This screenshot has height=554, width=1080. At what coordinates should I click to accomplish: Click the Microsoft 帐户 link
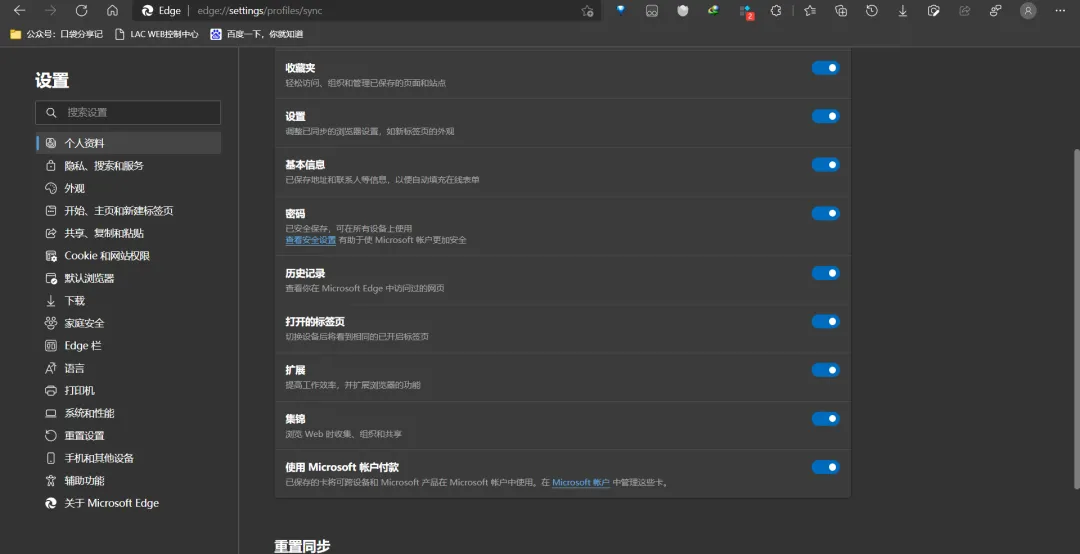point(581,482)
